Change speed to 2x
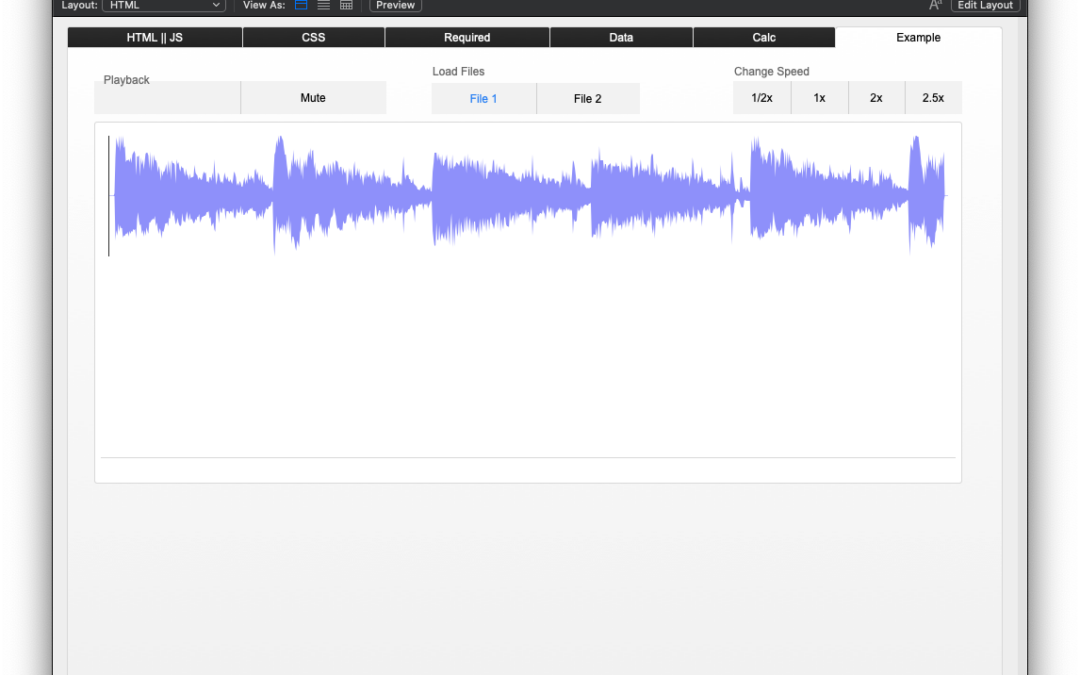Viewport: 1080px width, 675px height. pyautogui.click(x=876, y=98)
